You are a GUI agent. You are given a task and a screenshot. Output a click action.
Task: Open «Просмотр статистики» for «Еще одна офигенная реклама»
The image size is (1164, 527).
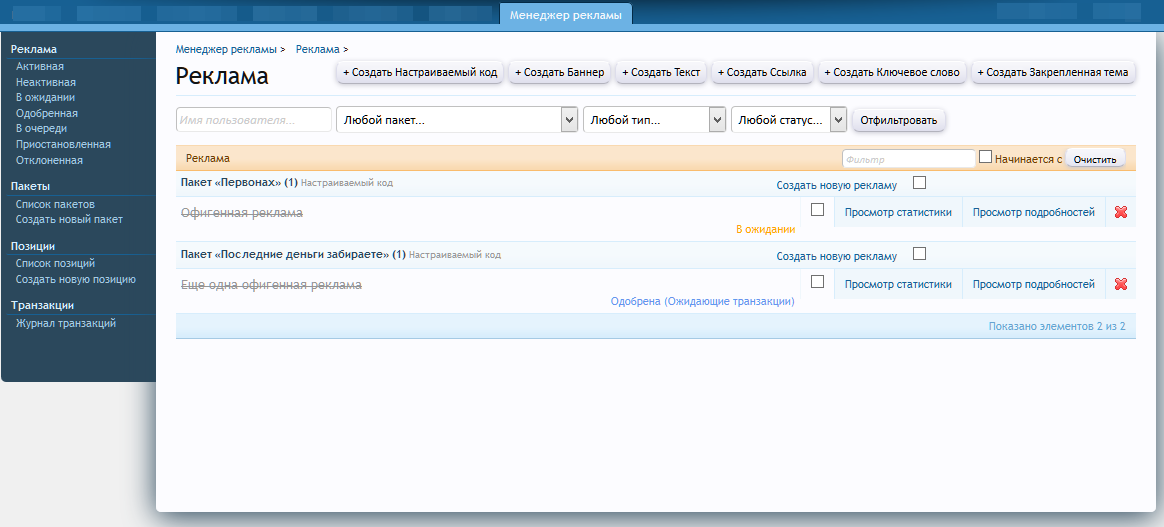point(898,284)
